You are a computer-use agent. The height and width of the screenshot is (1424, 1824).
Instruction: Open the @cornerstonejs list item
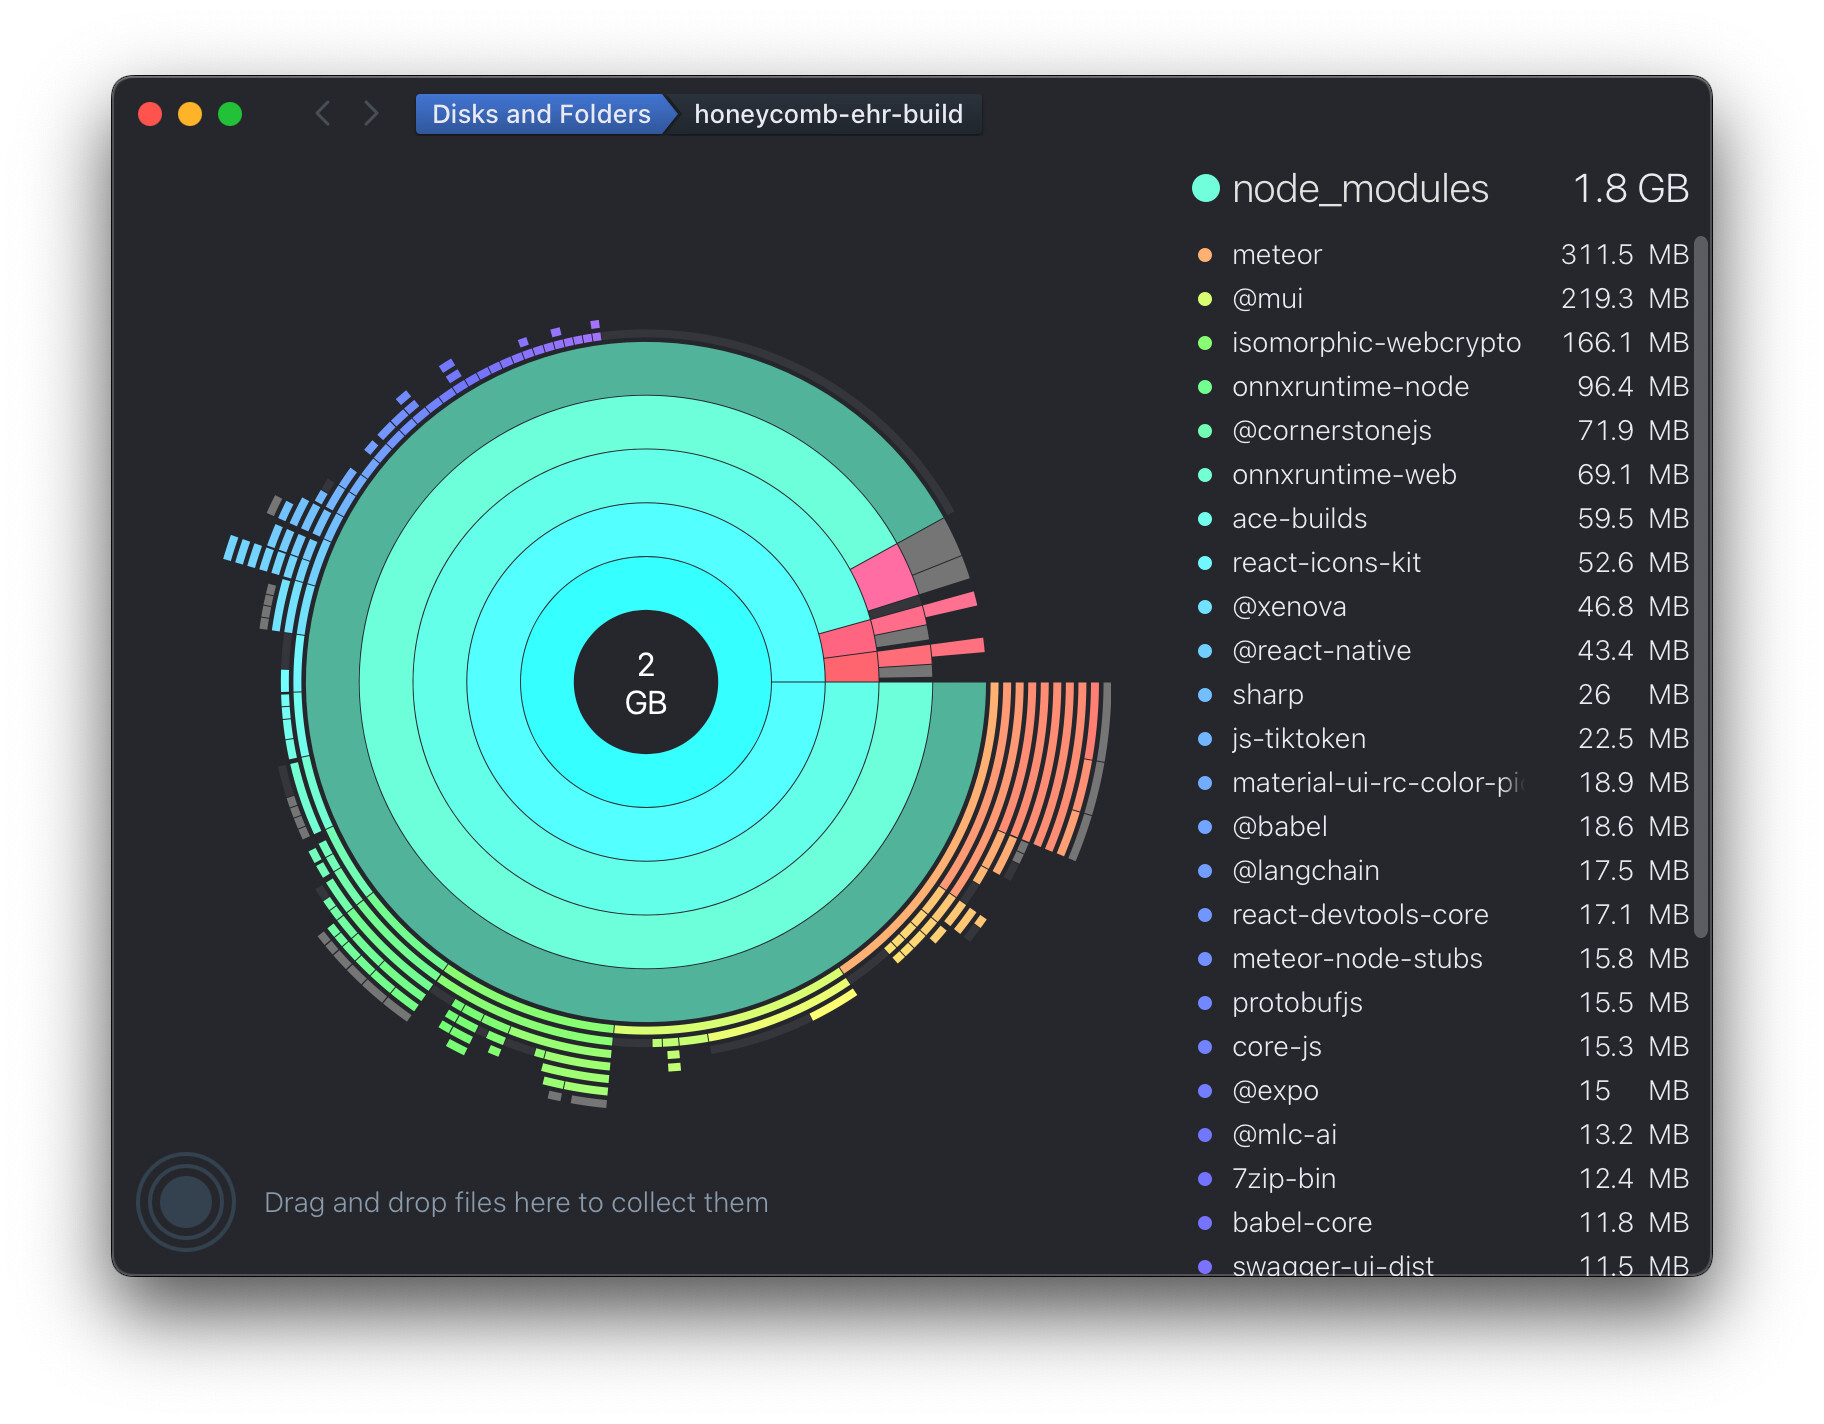click(1331, 431)
